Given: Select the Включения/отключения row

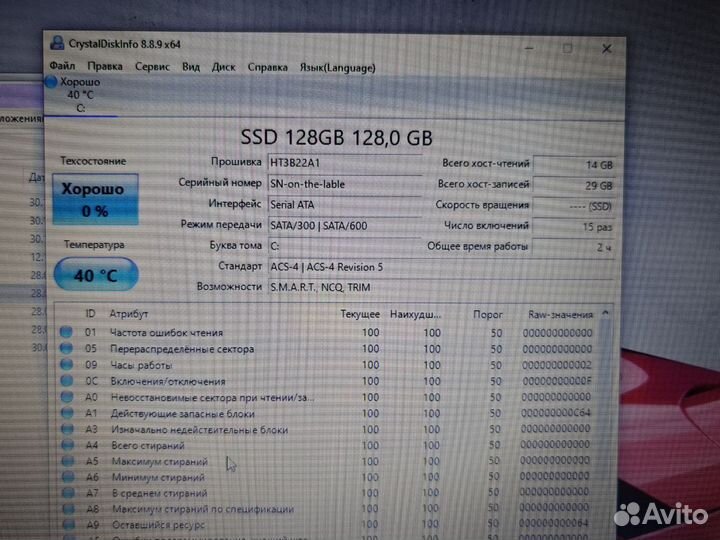Looking at the screenshot, I should click(x=327, y=381).
